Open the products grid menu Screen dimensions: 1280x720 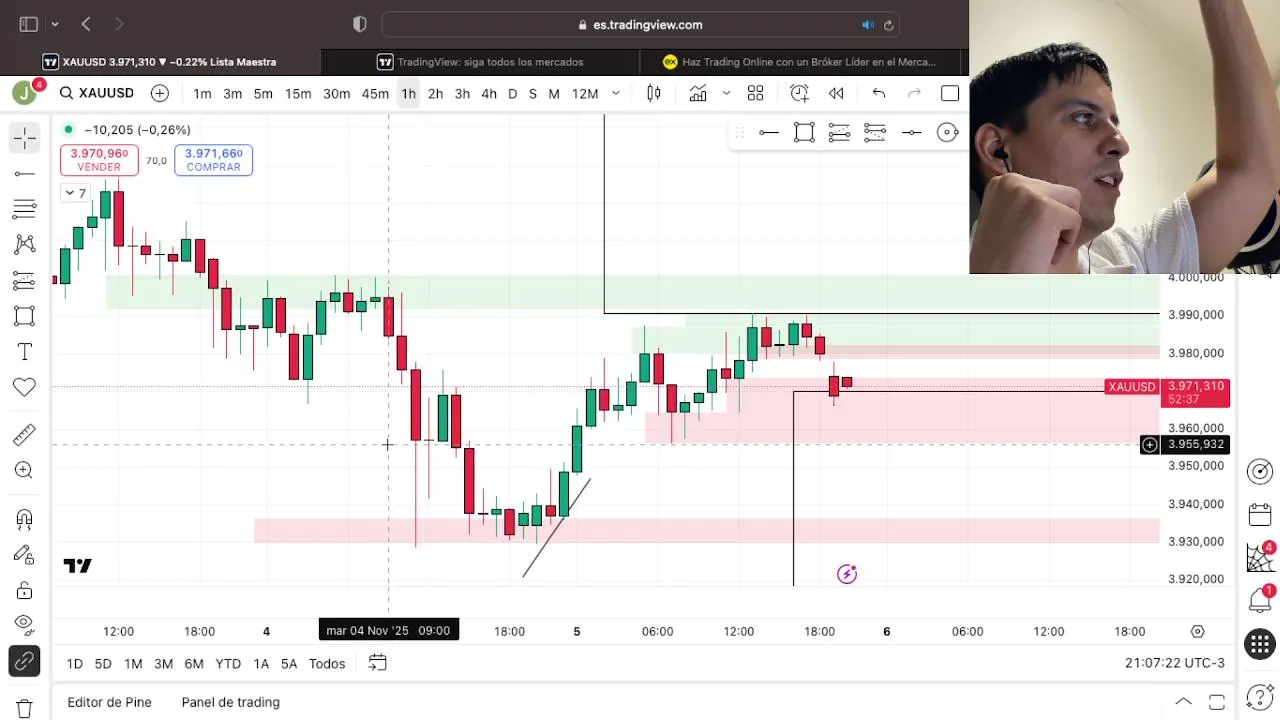point(1260,644)
